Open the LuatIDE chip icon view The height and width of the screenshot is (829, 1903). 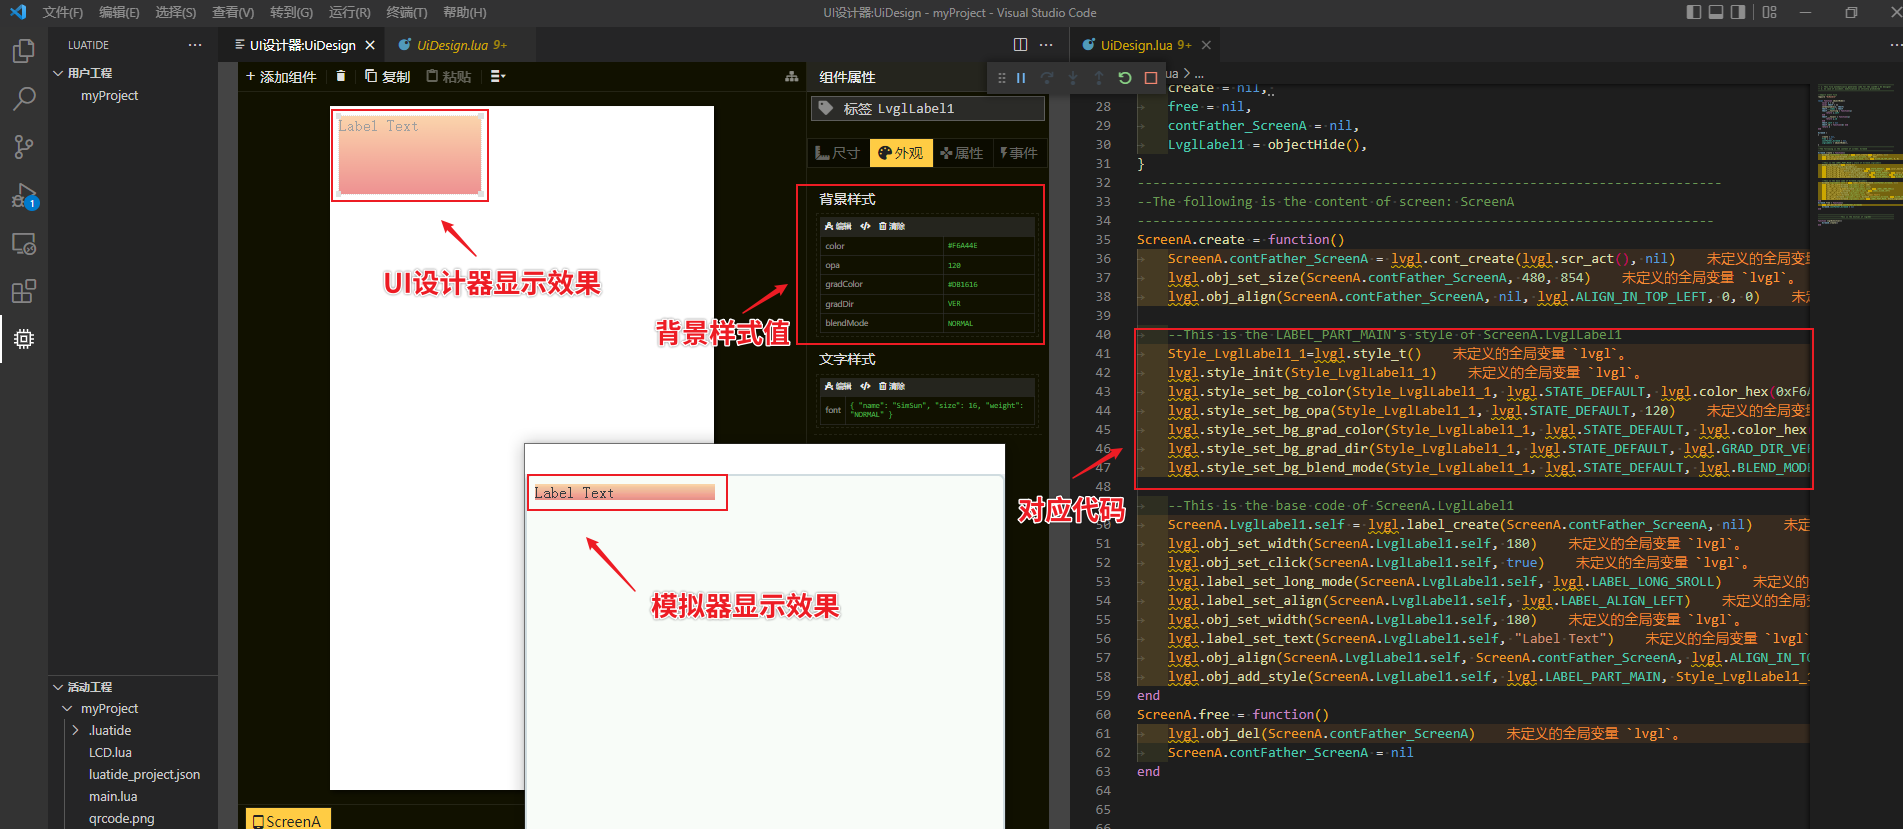pyautogui.click(x=24, y=339)
